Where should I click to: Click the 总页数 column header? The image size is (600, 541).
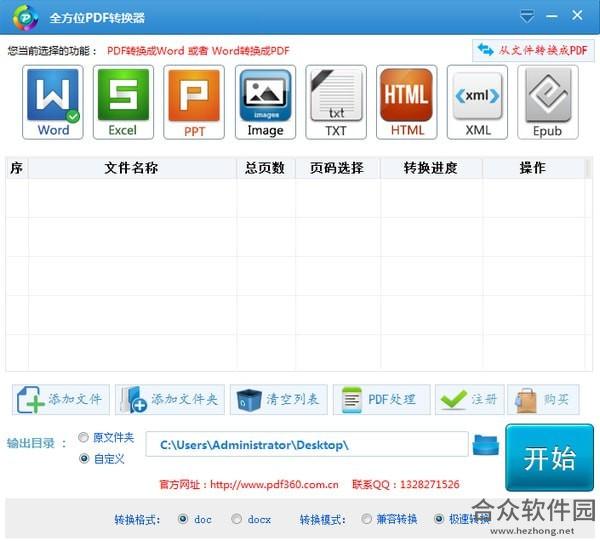point(265,168)
